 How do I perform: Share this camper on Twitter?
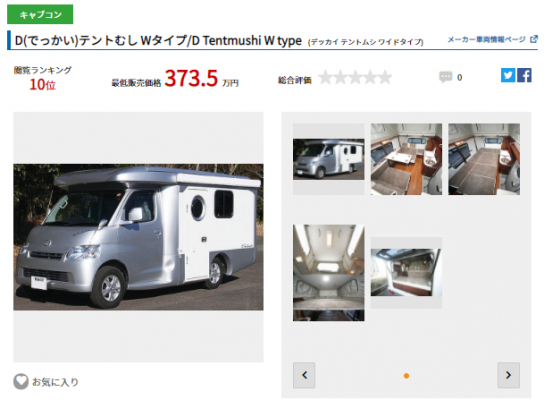[508, 75]
